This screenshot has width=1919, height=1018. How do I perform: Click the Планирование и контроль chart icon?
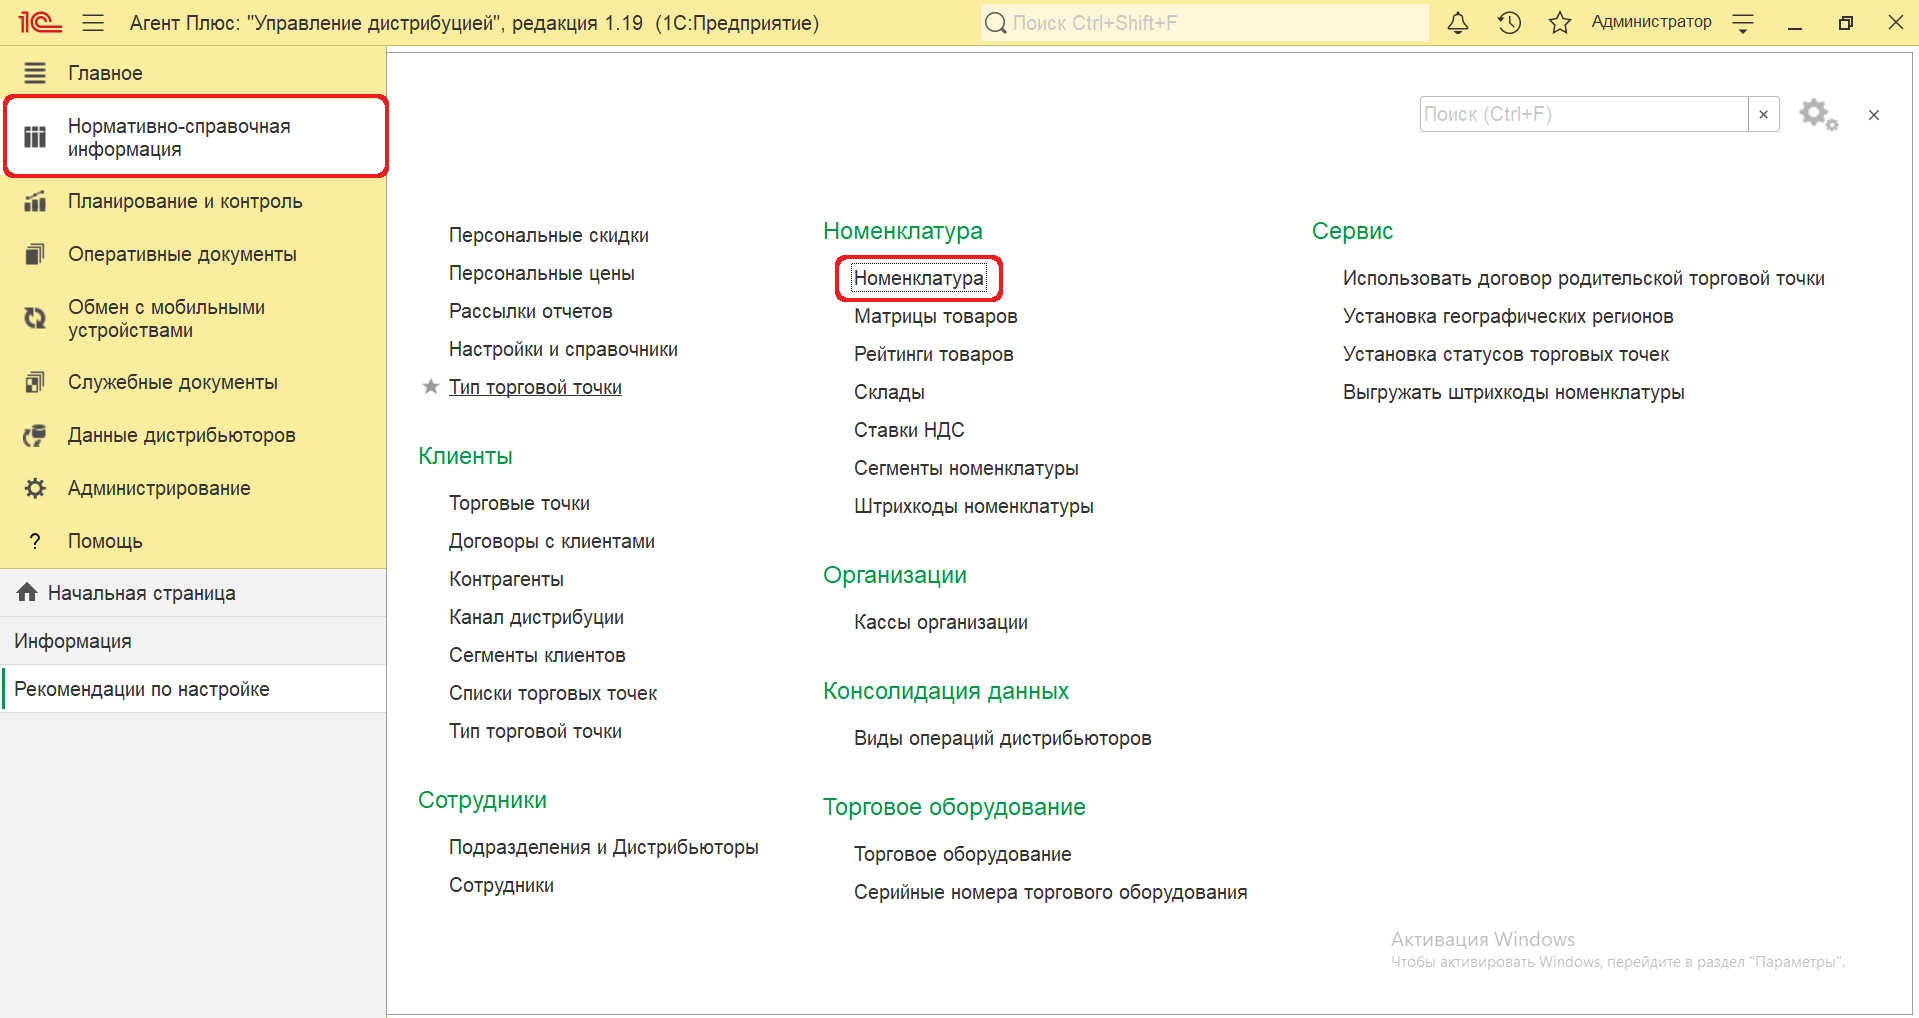click(35, 201)
